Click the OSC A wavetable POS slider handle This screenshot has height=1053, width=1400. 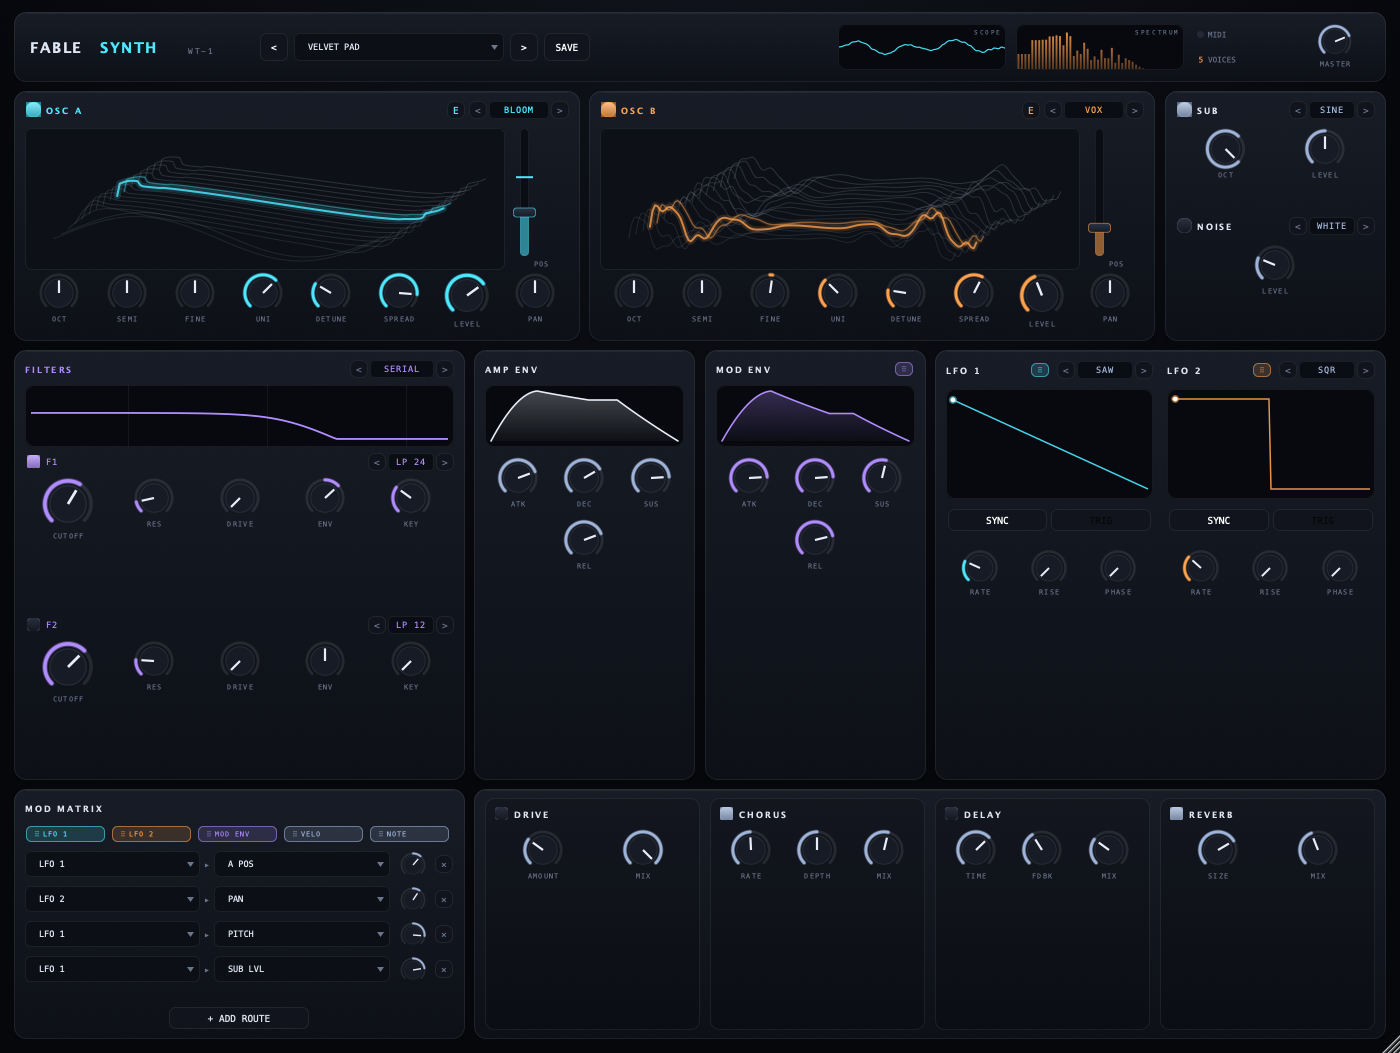[x=524, y=212]
